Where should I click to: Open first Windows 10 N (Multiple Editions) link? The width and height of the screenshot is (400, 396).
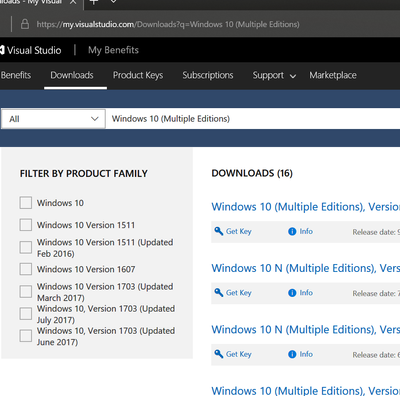coord(306,268)
